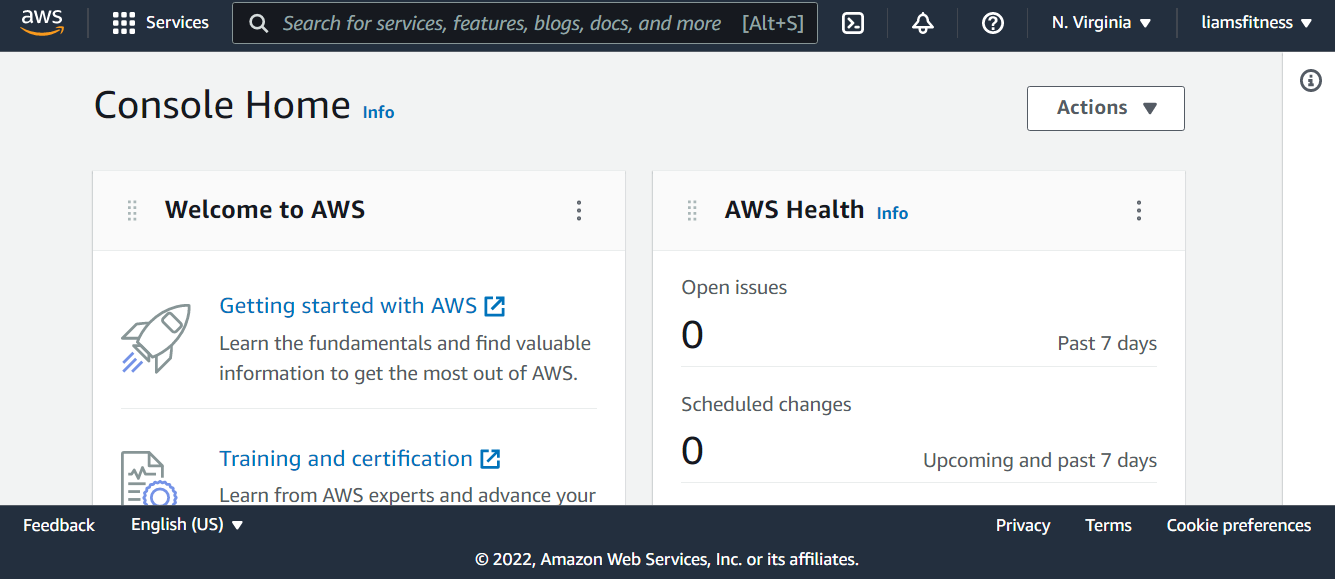Screen dimensions: 1335x579
Task: Expand the liamsfitness account dropdown
Action: click(x=1256, y=23)
